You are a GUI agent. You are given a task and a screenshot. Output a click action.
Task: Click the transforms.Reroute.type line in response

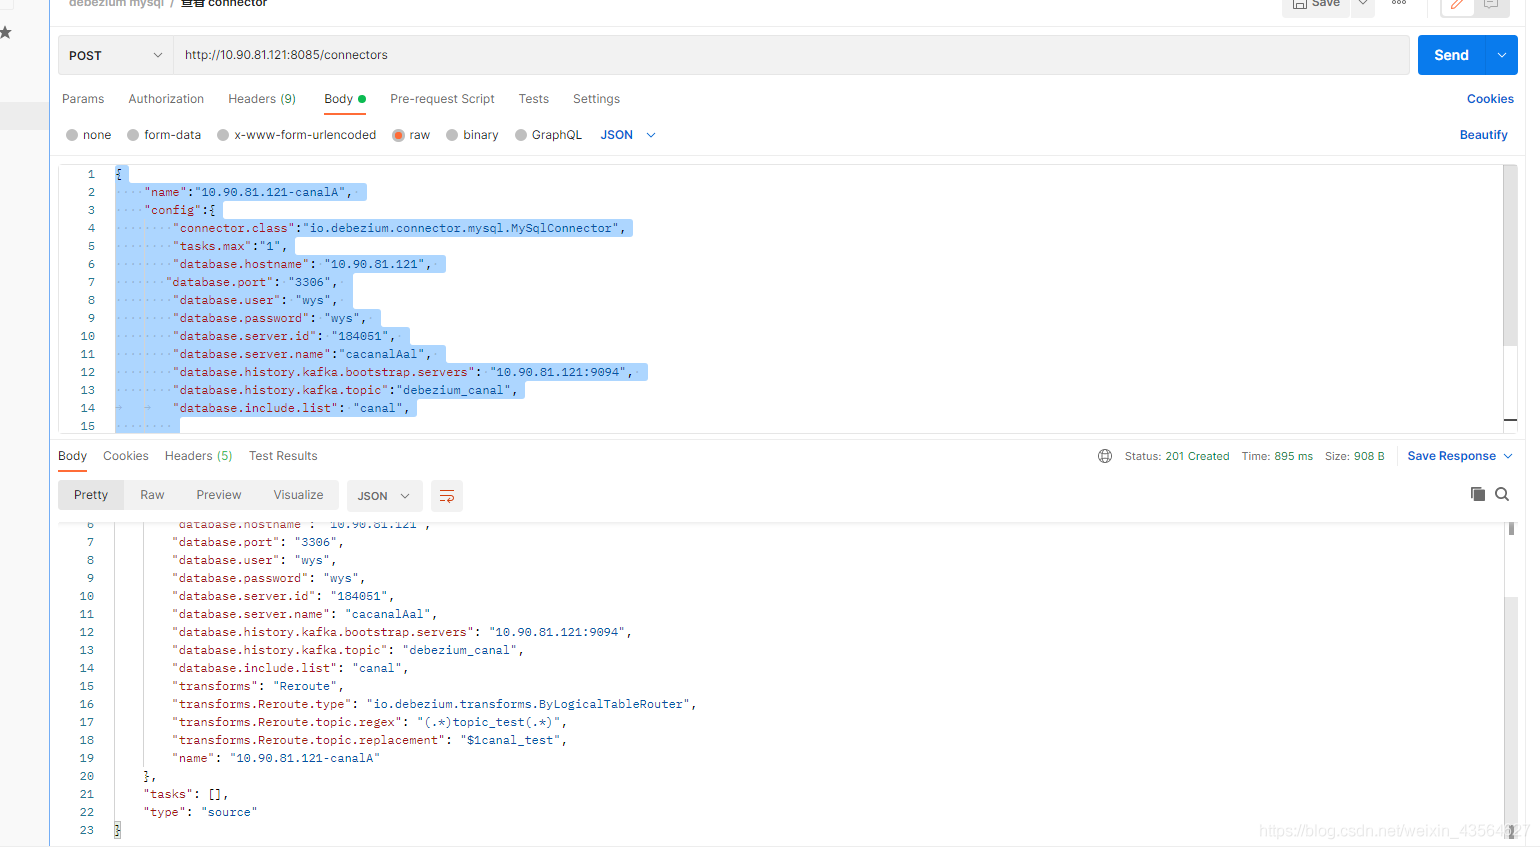click(x=434, y=704)
